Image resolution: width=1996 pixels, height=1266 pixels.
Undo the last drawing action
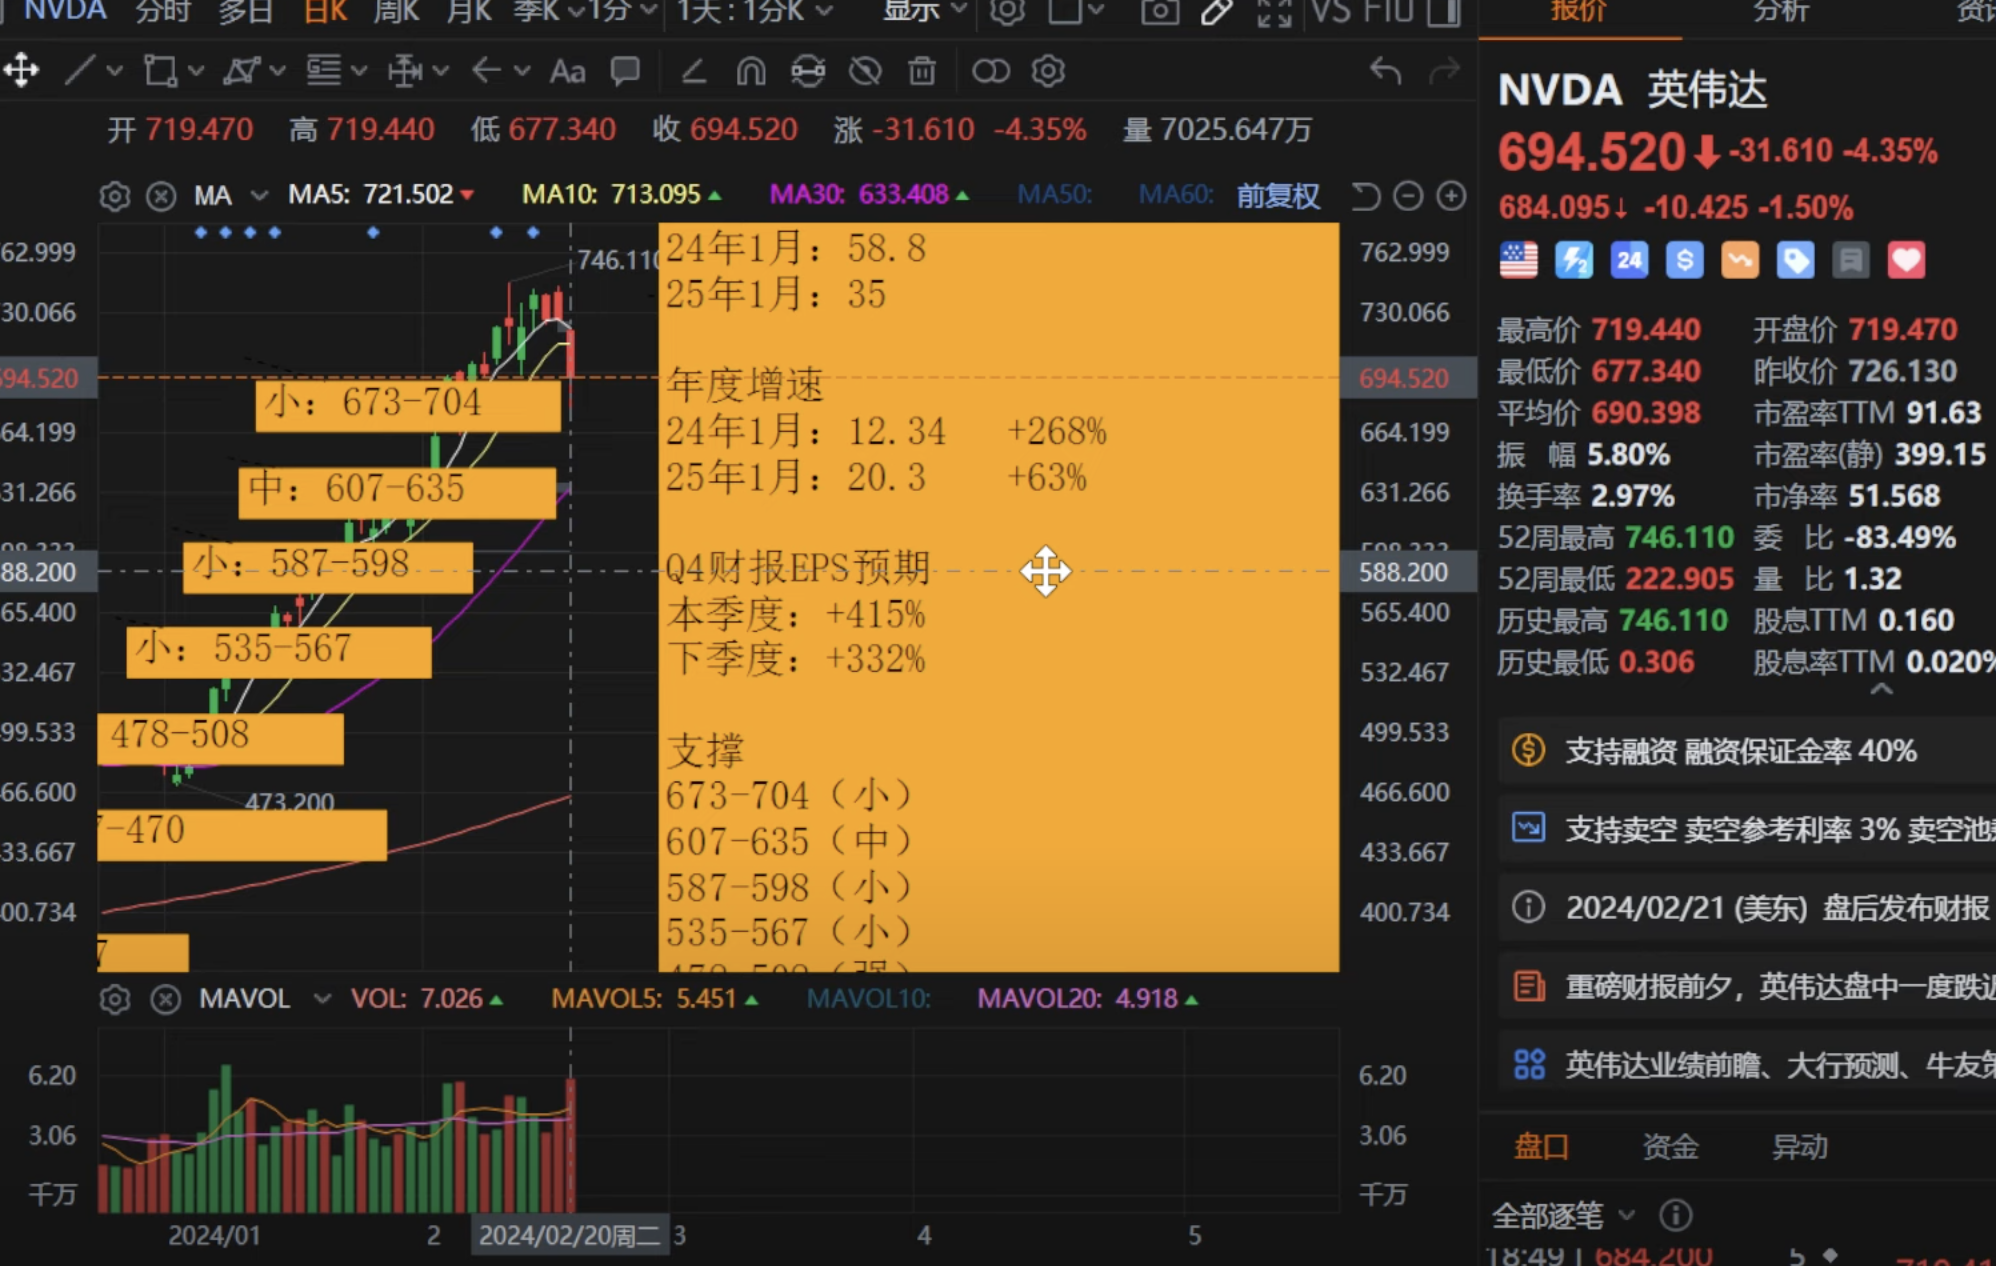(1386, 71)
